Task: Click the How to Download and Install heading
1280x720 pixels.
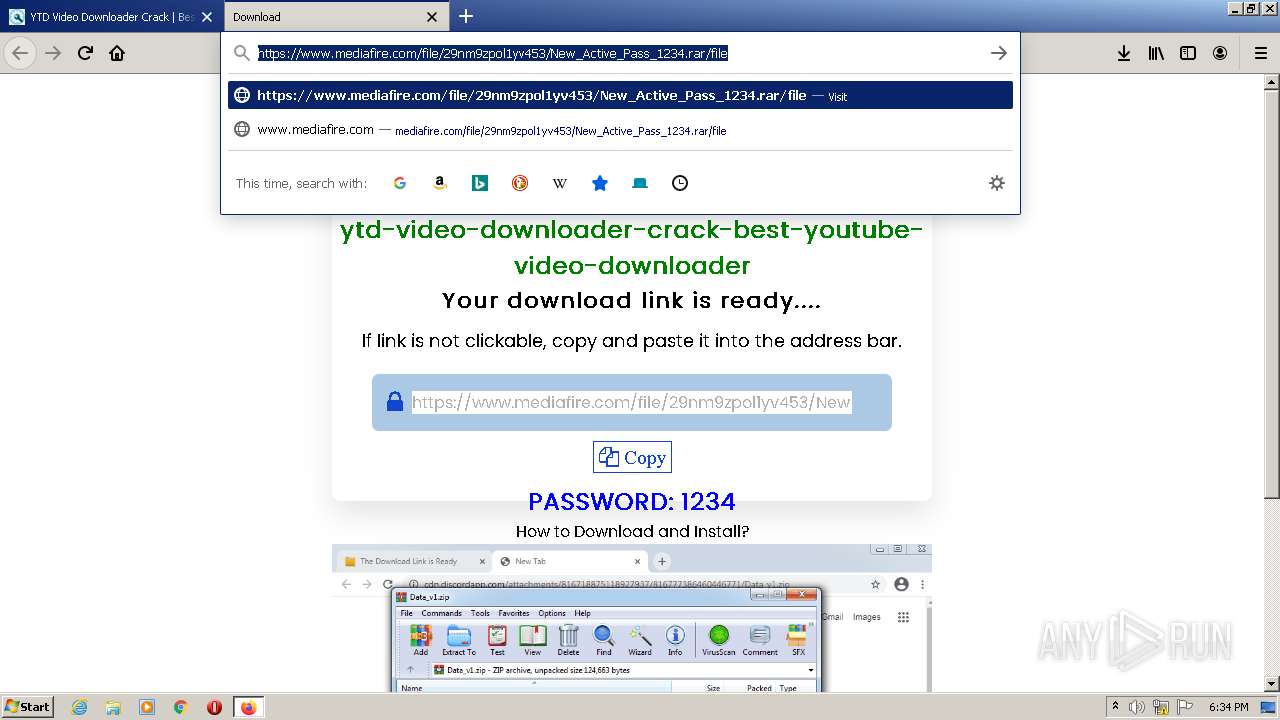Action: click(632, 531)
